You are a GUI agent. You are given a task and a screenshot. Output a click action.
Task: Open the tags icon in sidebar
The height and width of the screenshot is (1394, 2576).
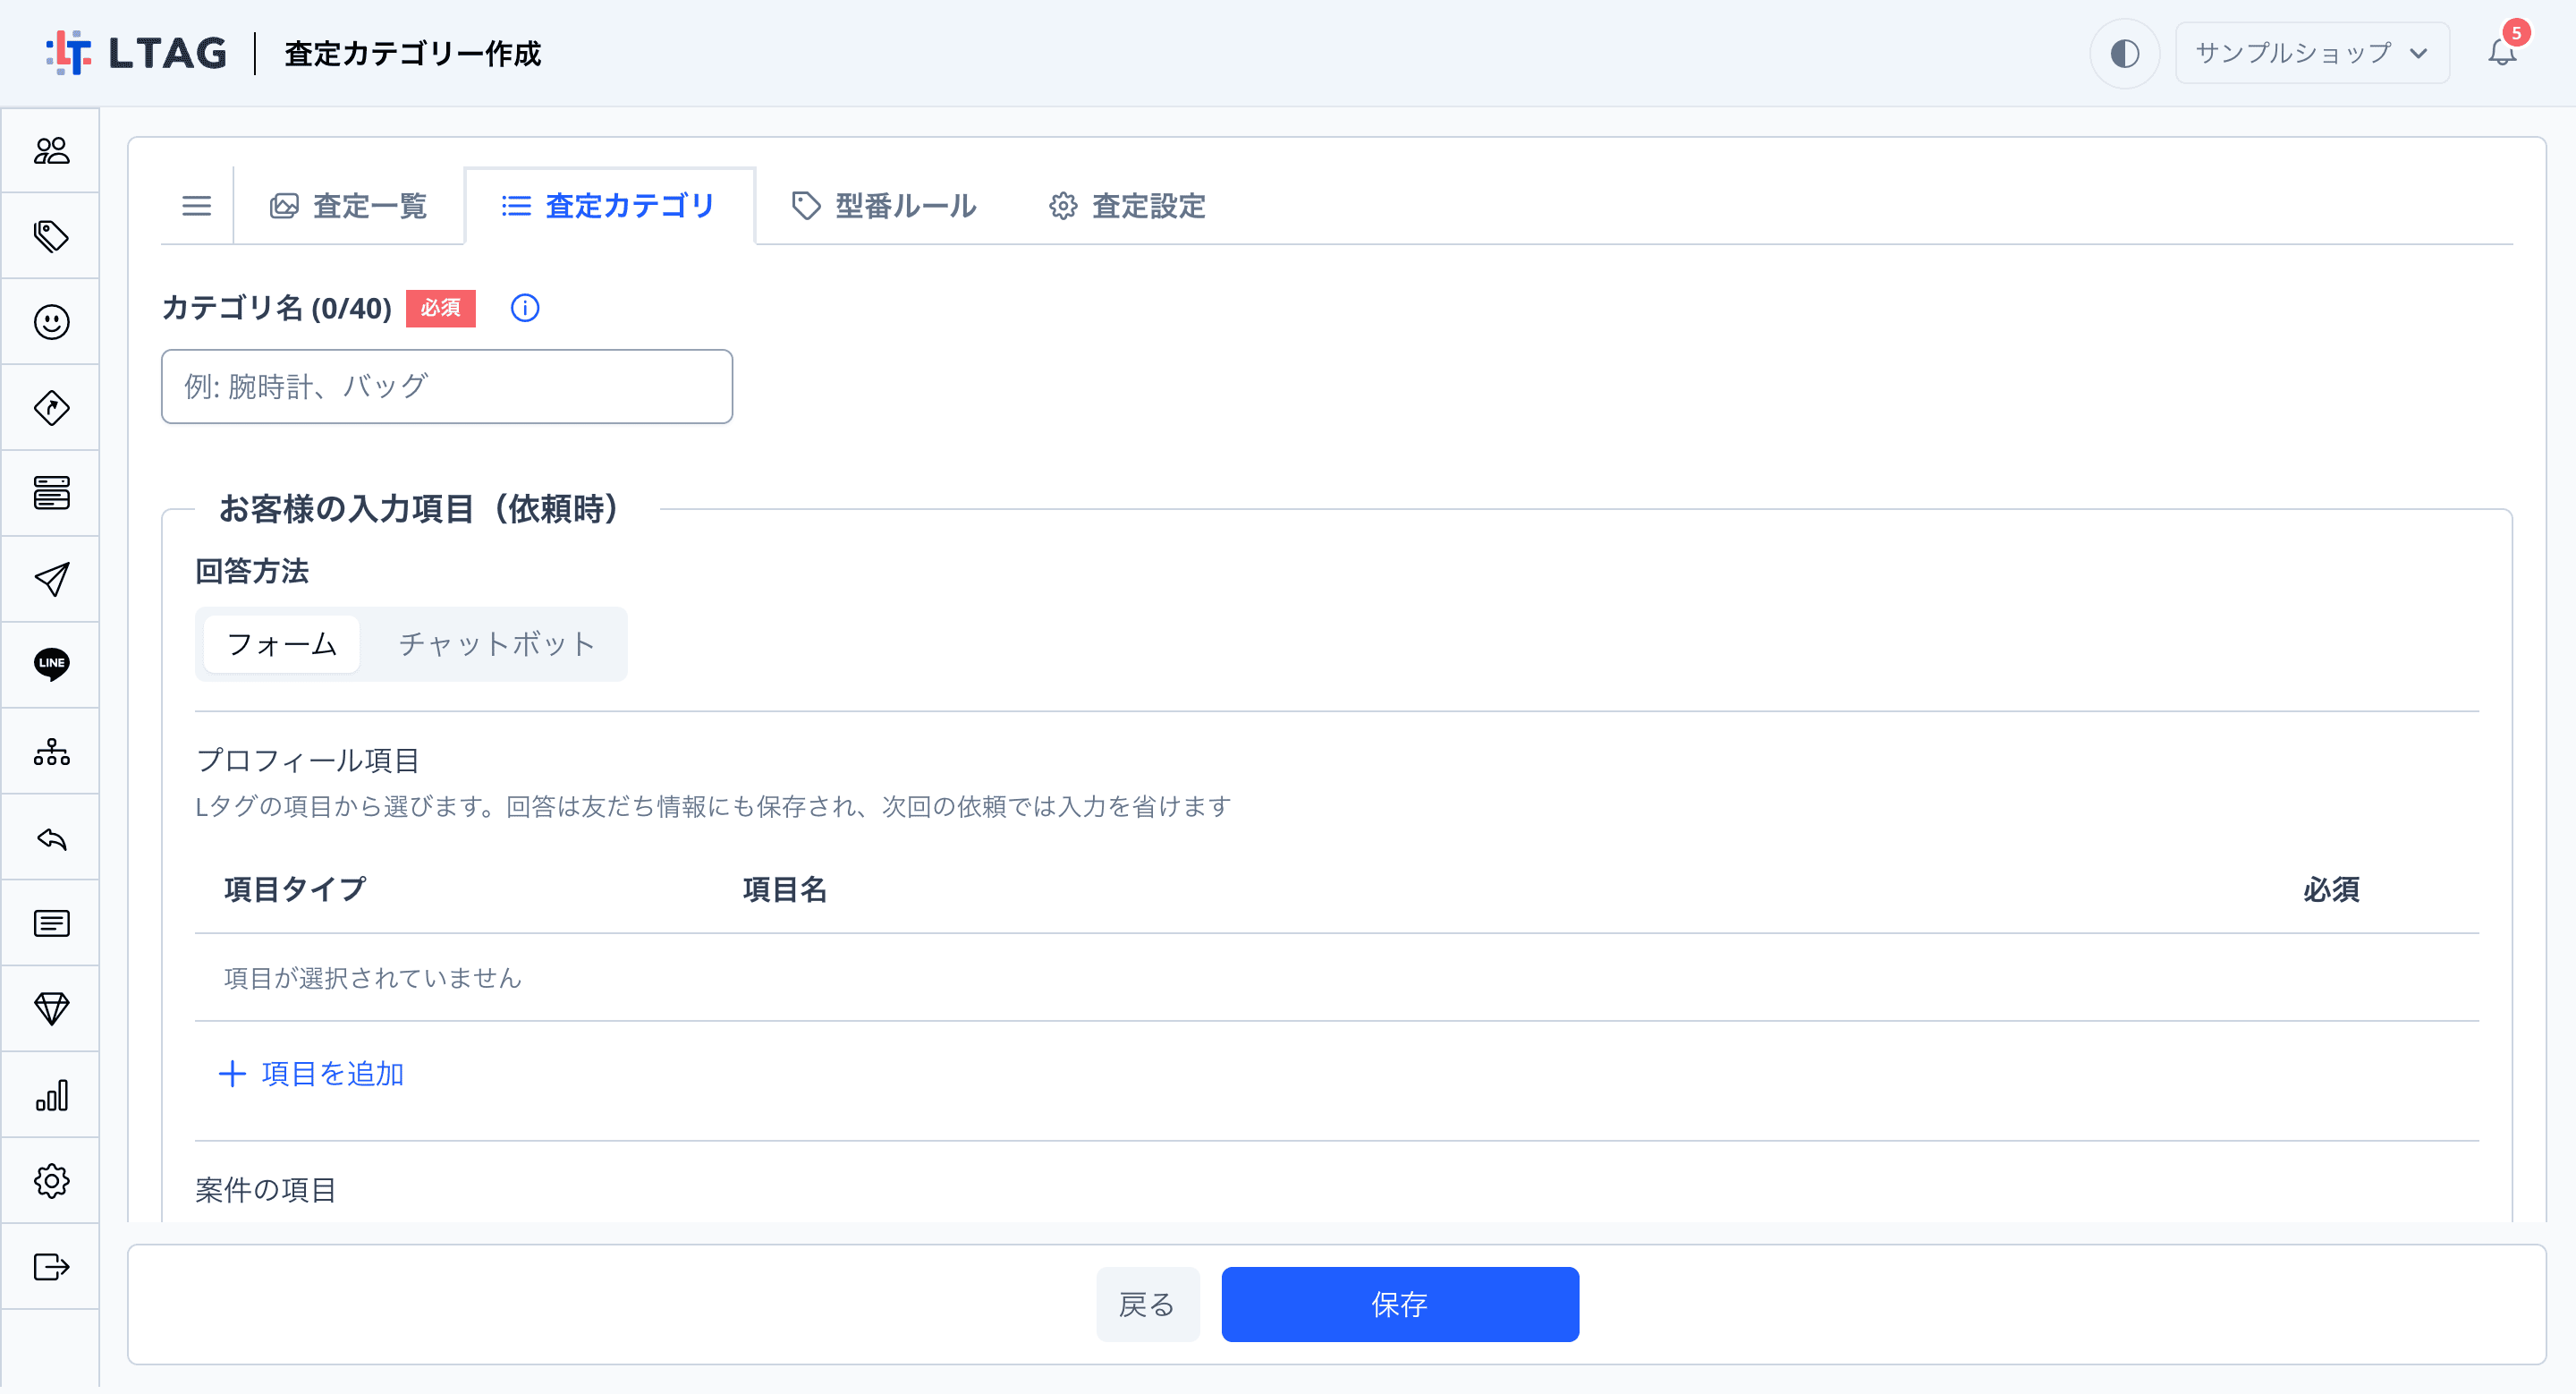(51, 236)
